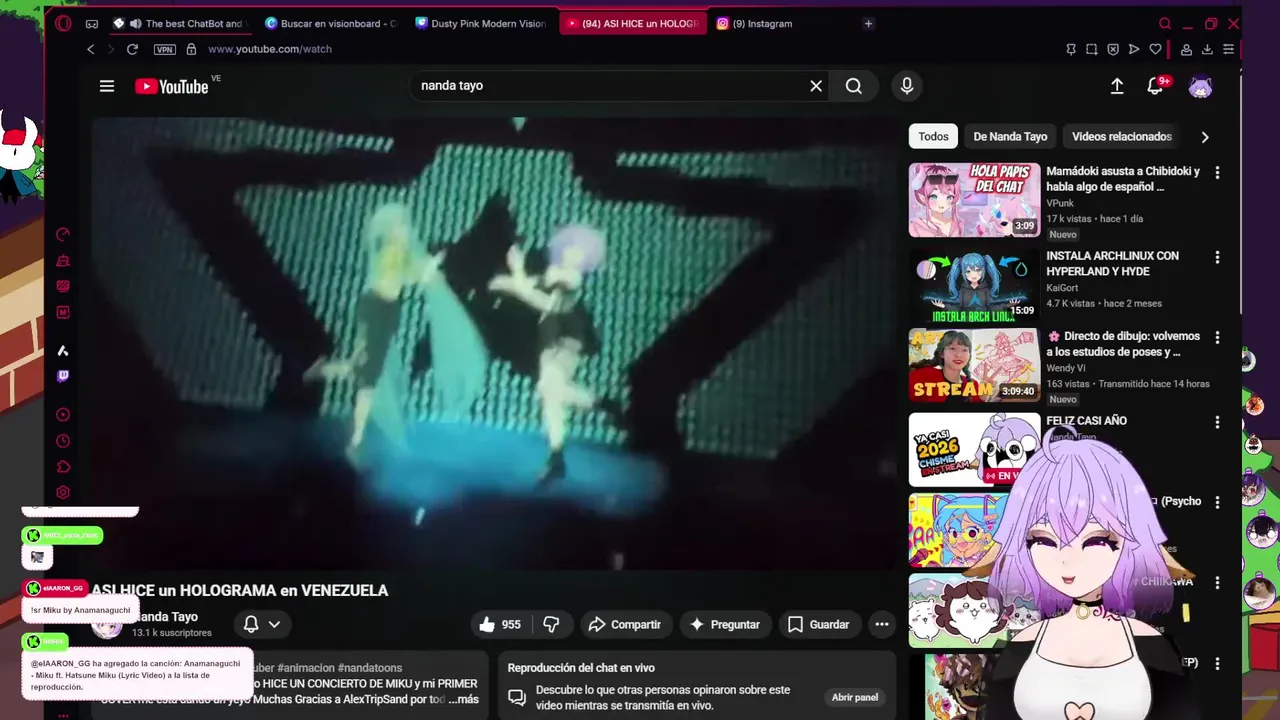This screenshot has height=720, width=1280.
Task: Open Extensions cube in sidebar
Action: click(63, 467)
